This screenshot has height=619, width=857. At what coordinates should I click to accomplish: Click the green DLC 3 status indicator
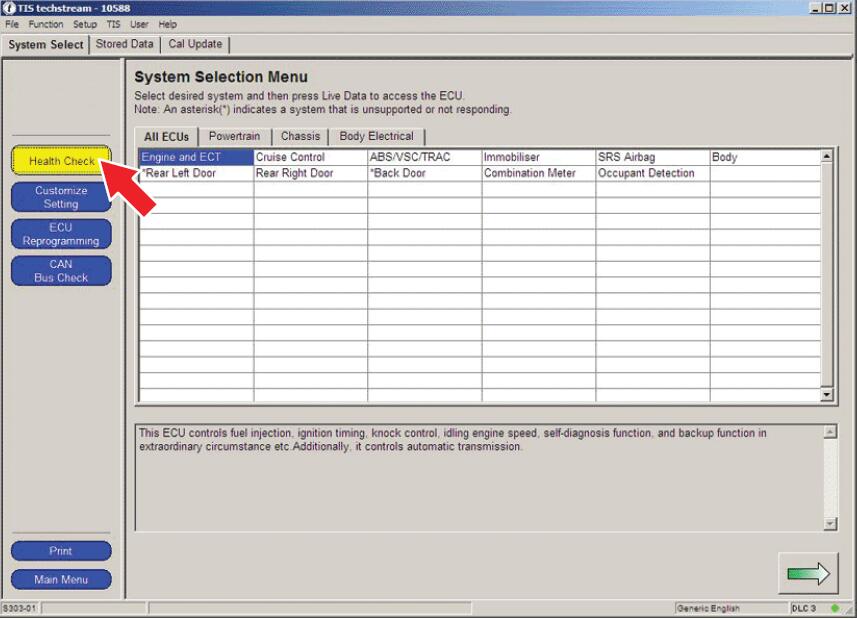tap(835, 608)
